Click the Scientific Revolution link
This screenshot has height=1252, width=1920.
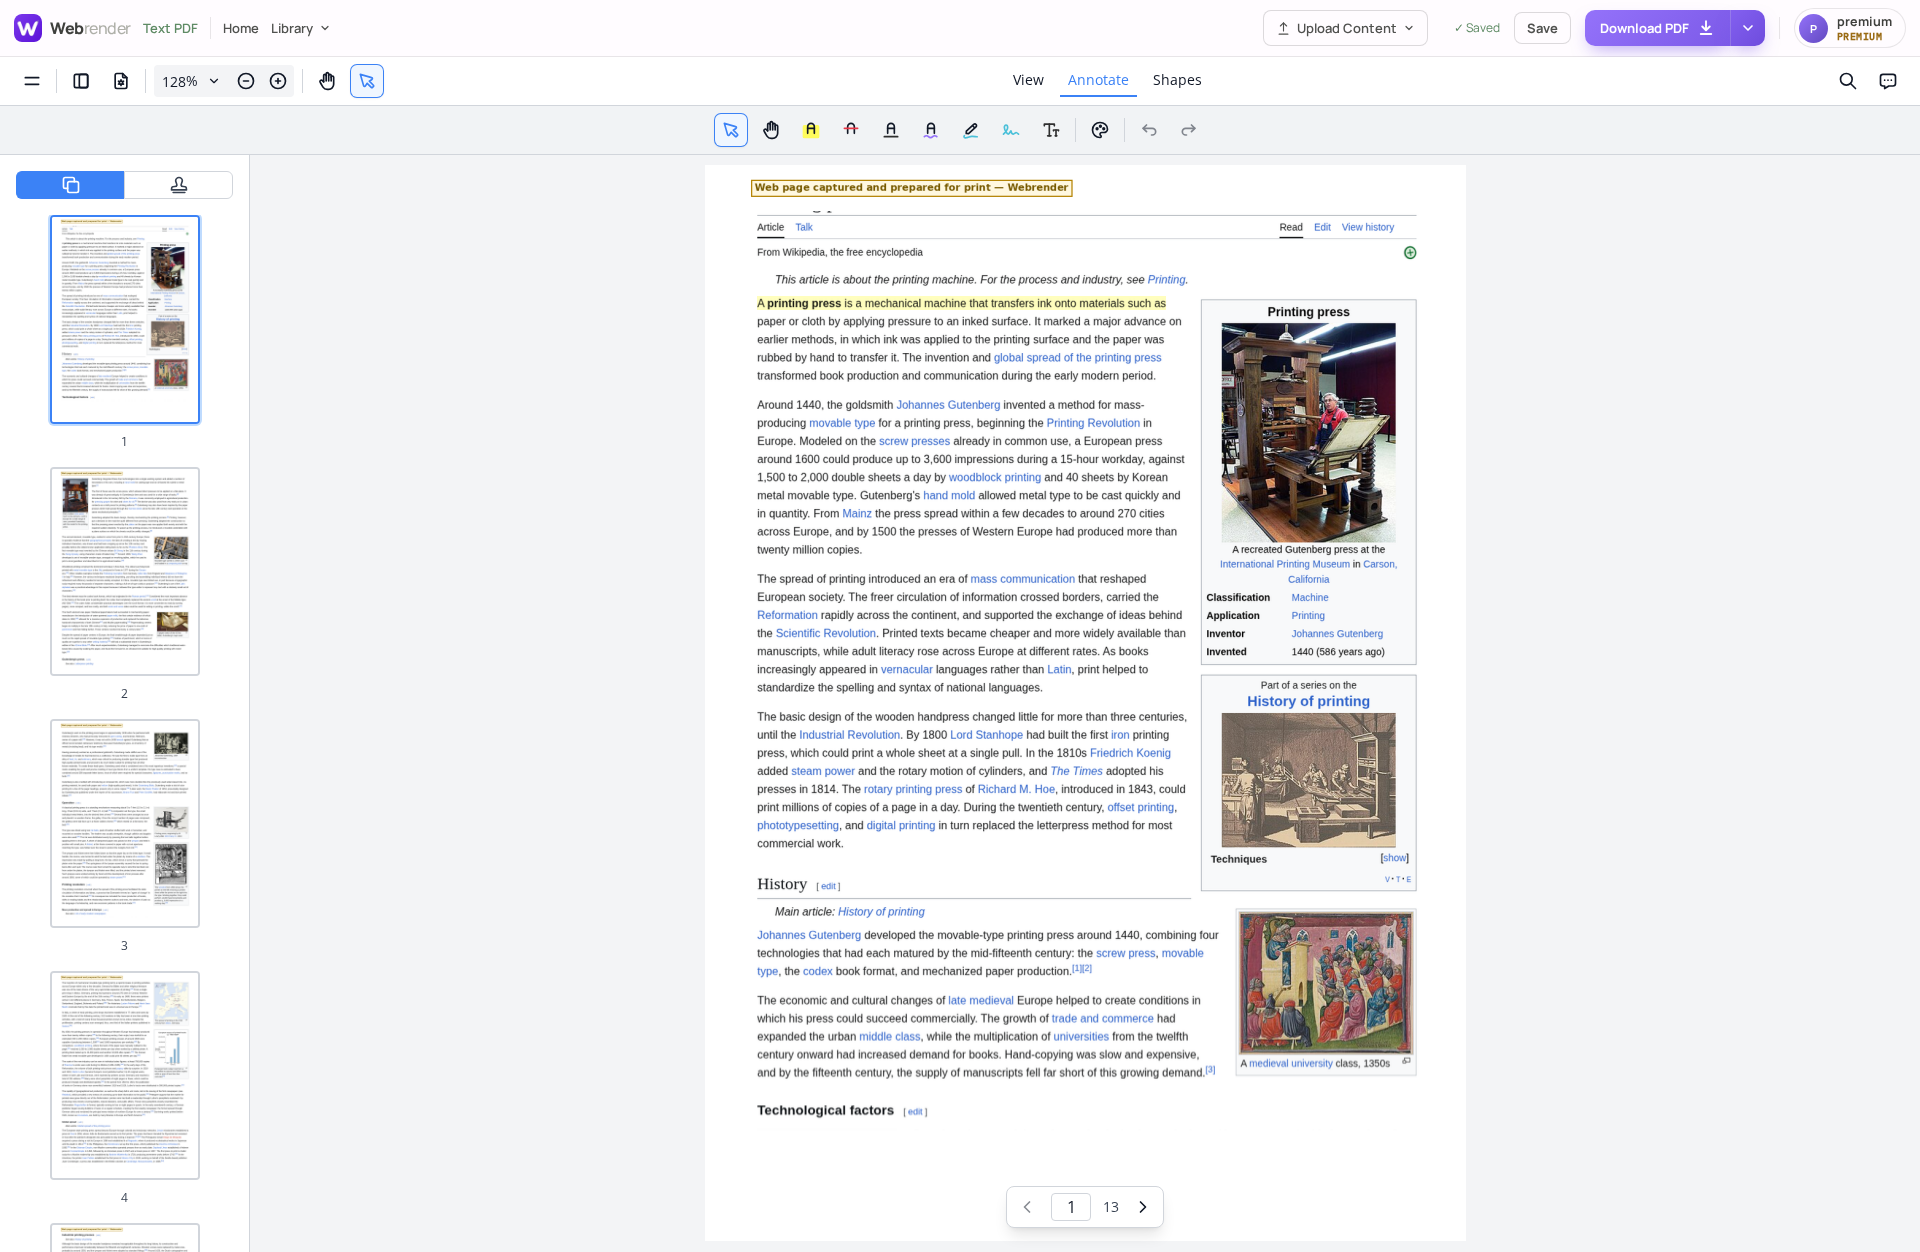826,633
